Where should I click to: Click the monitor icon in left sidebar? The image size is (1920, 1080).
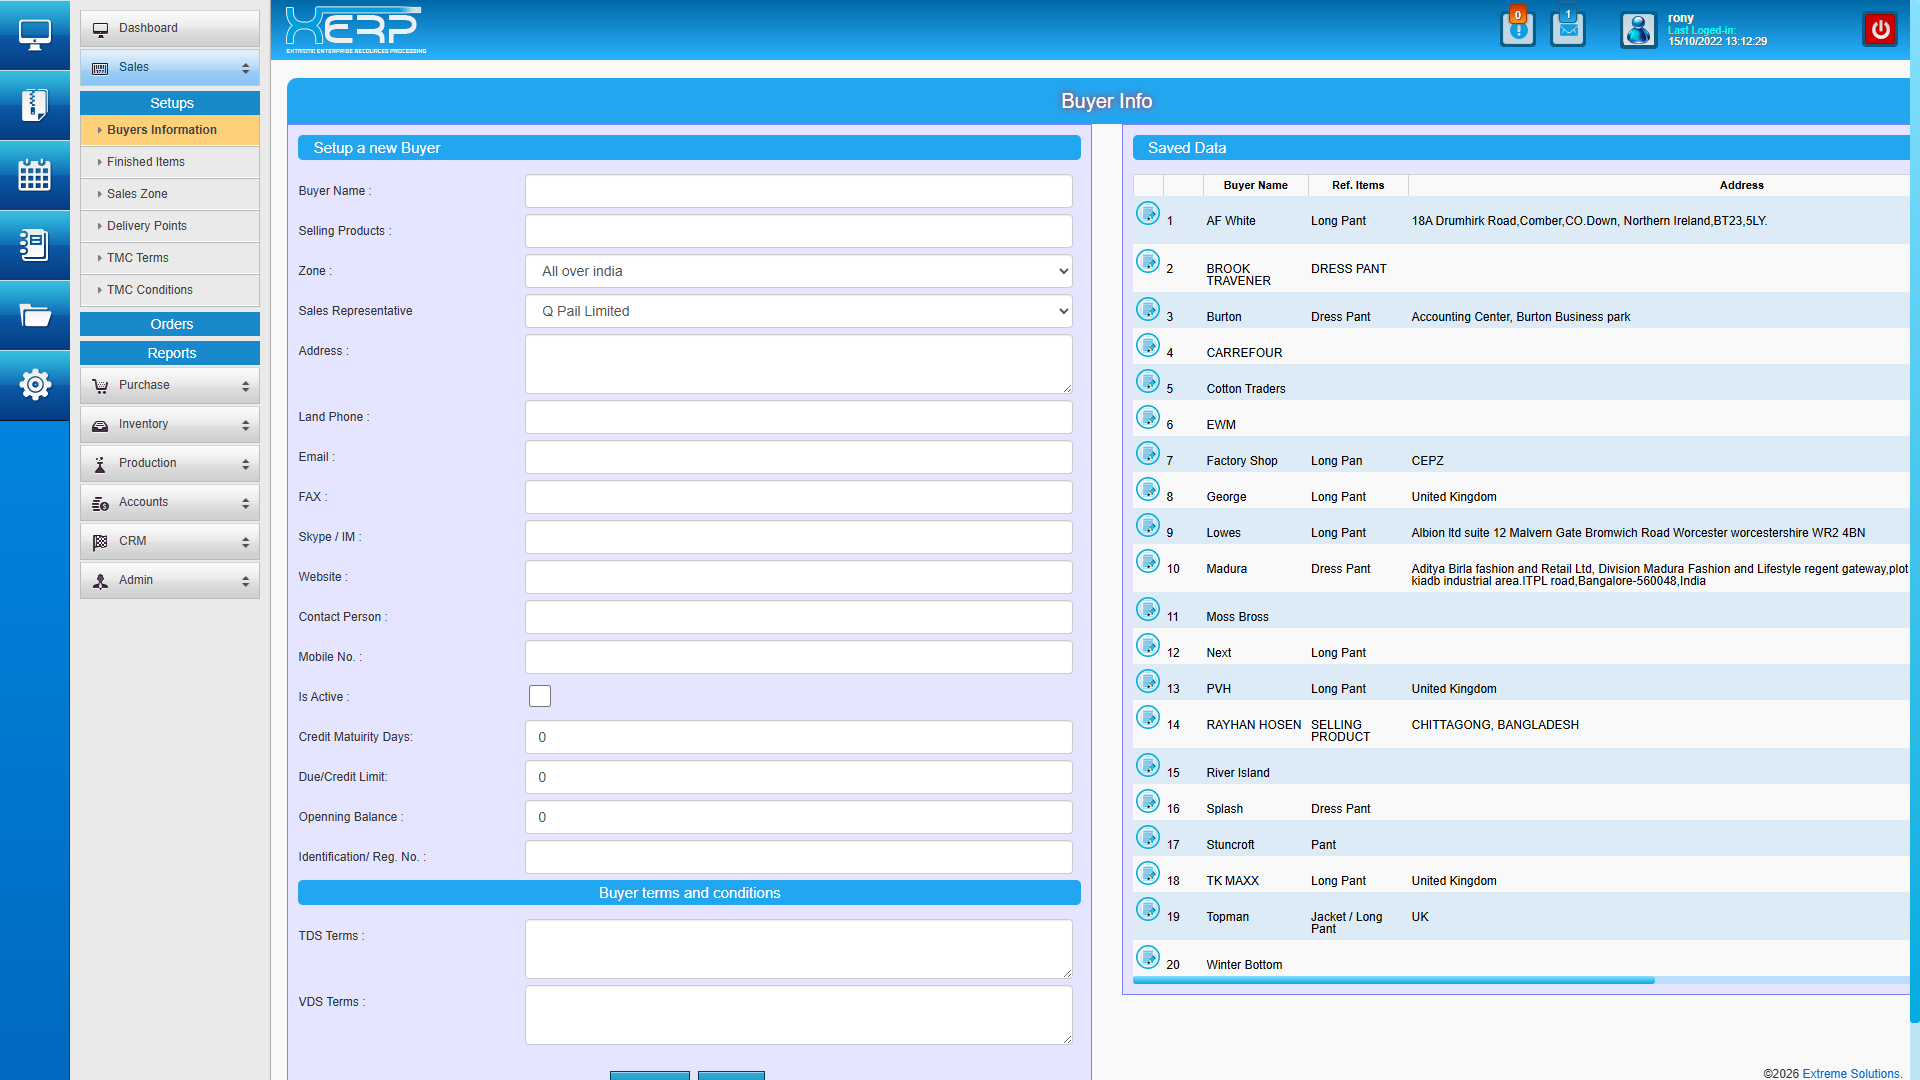[x=35, y=35]
